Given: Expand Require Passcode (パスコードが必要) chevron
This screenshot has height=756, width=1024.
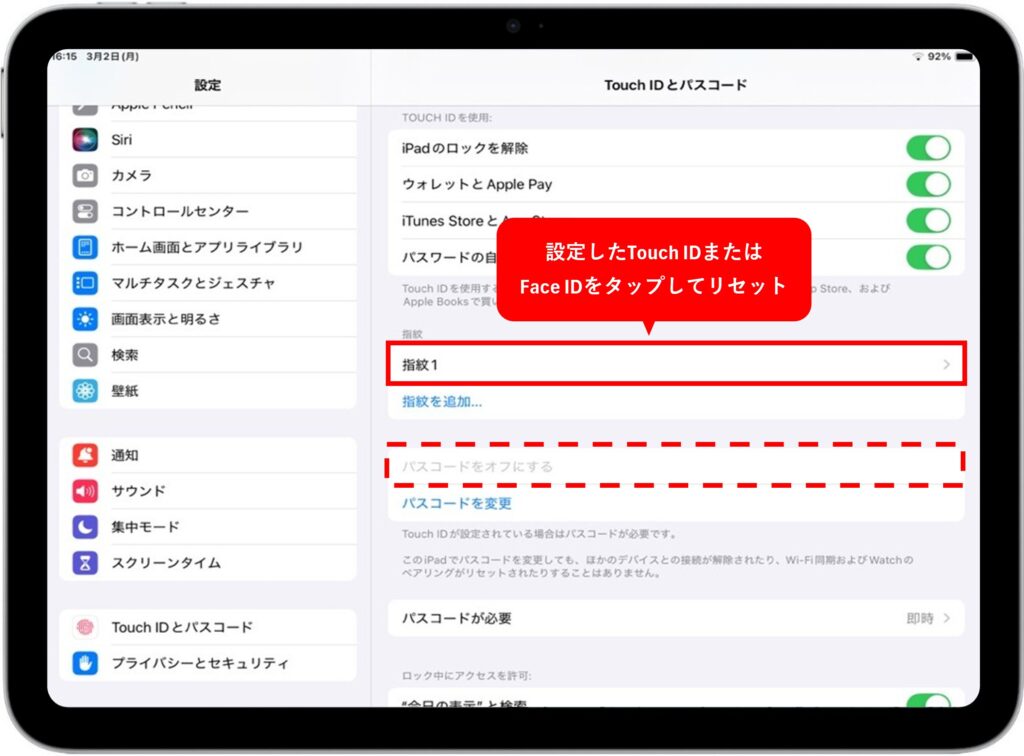Looking at the screenshot, I should point(946,619).
